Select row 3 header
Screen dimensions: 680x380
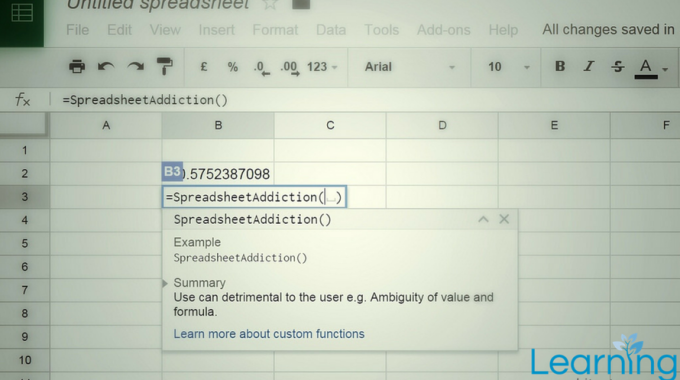(x=25, y=197)
